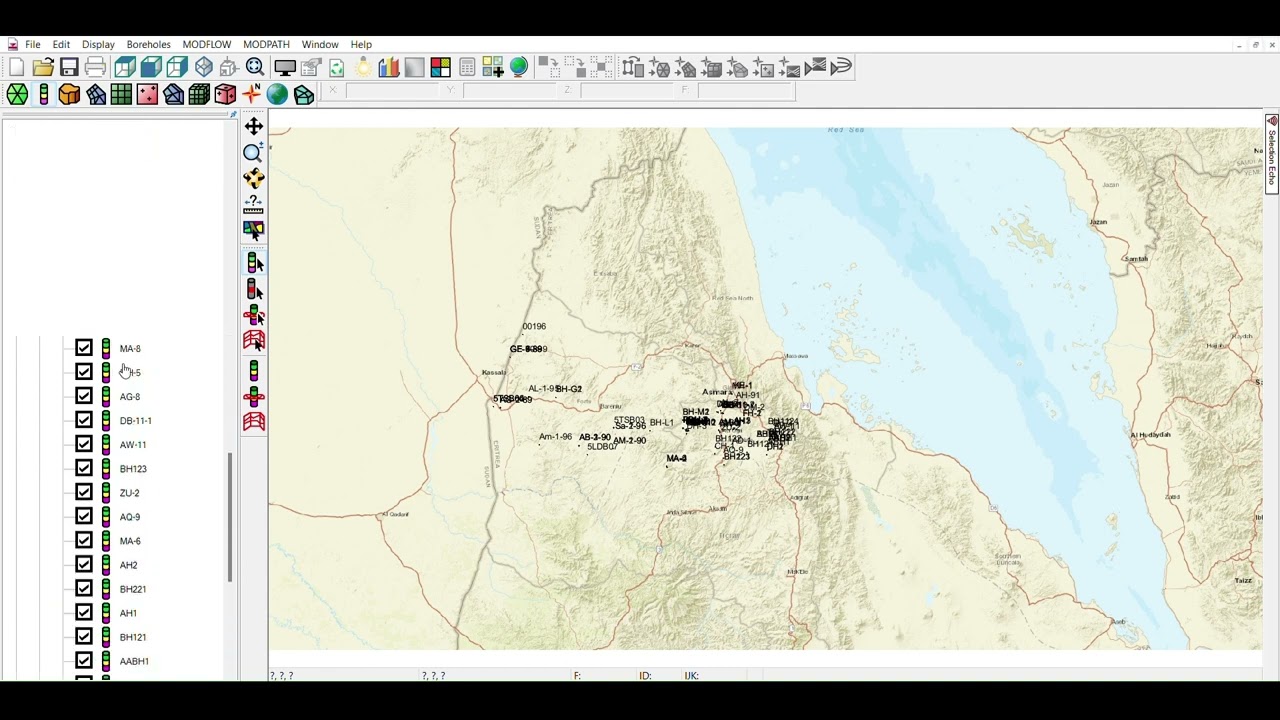Select AABH1 in the project tree
1280x720 pixels.
[134, 661]
